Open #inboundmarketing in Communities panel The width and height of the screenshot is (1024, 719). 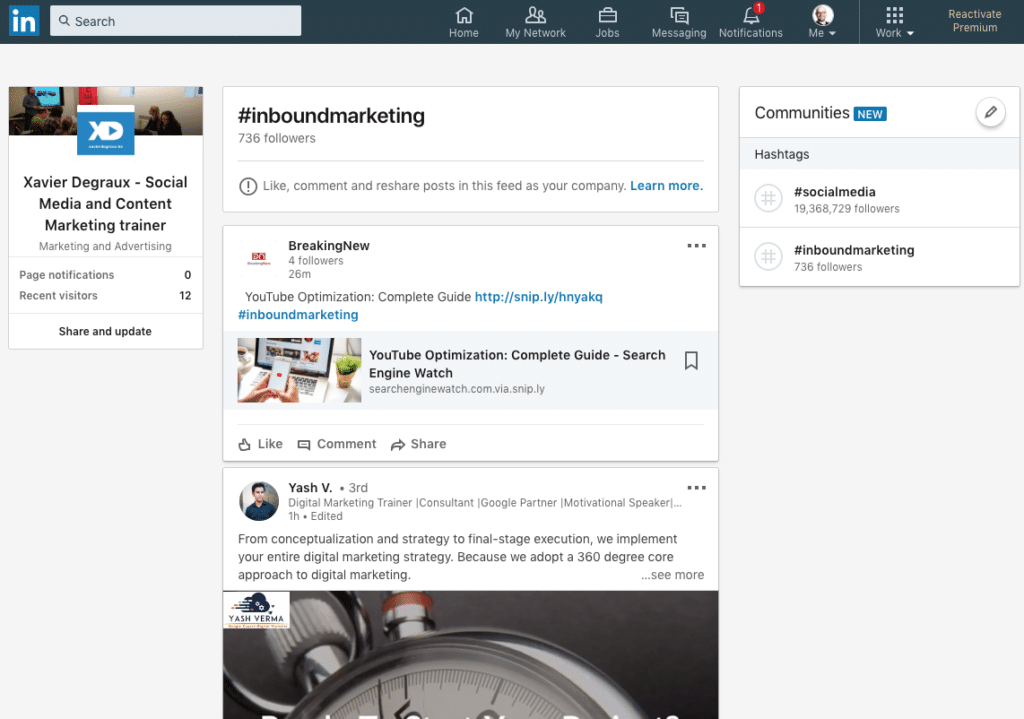[x=854, y=250]
